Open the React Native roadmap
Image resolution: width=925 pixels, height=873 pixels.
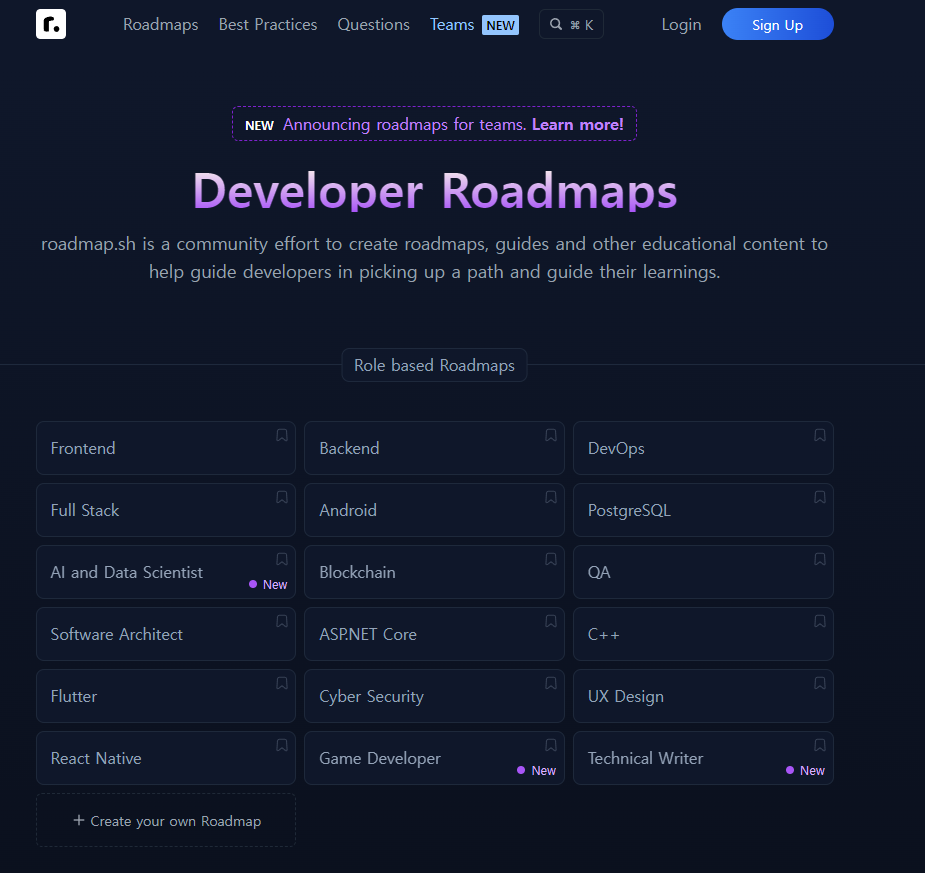click(x=166, y=757)
